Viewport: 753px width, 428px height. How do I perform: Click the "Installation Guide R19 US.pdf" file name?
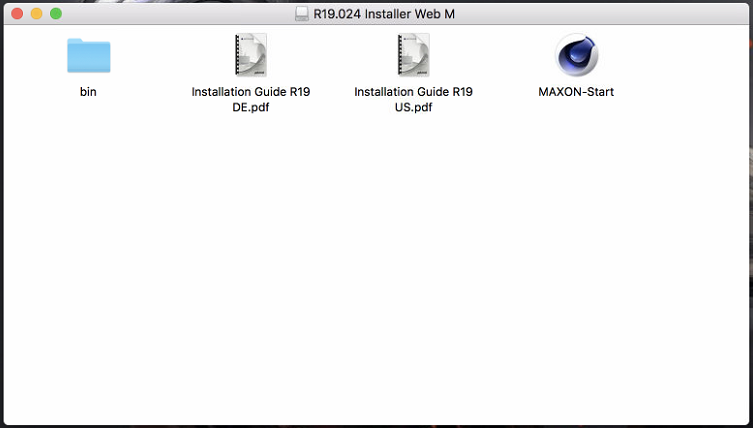[x=413, y=99]
